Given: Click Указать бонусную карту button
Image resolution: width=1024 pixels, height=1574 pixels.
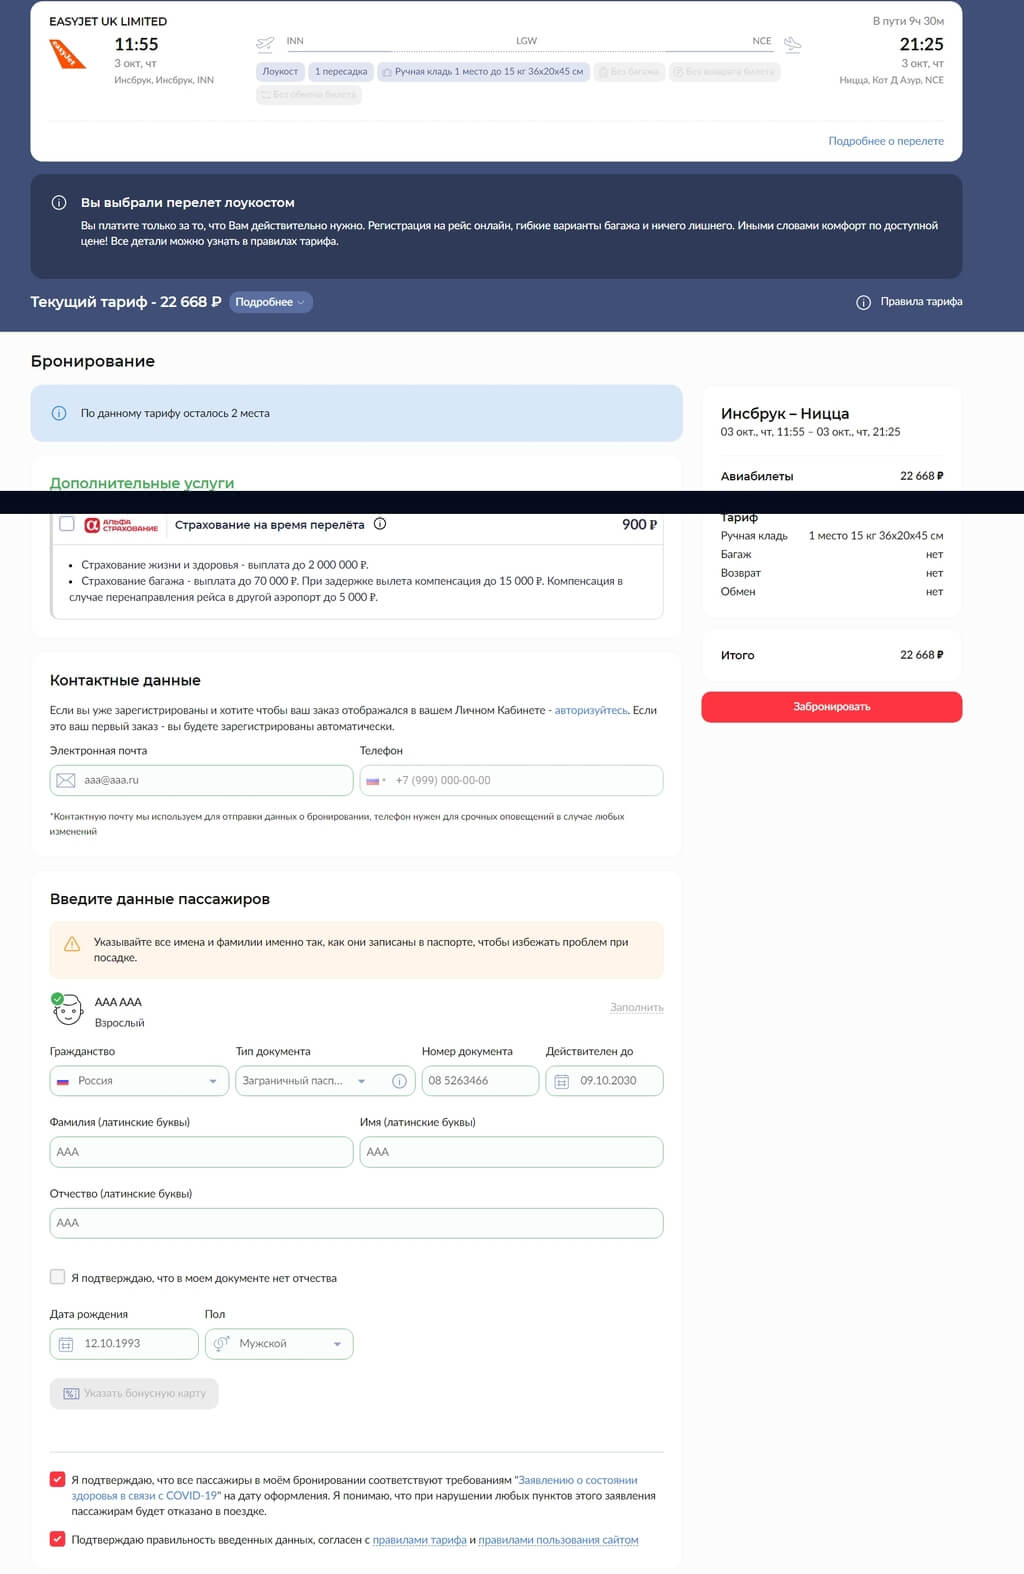Looking at the screenshot, I should pyautogui.click(x=134, y=1393).
